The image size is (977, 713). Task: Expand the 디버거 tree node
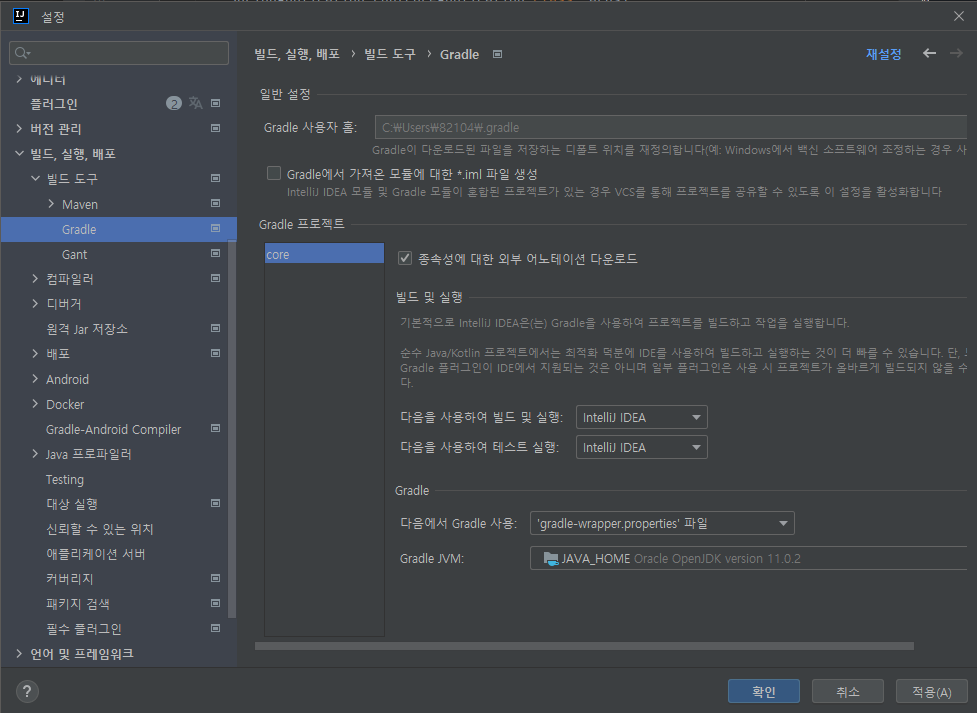[36, 304]
